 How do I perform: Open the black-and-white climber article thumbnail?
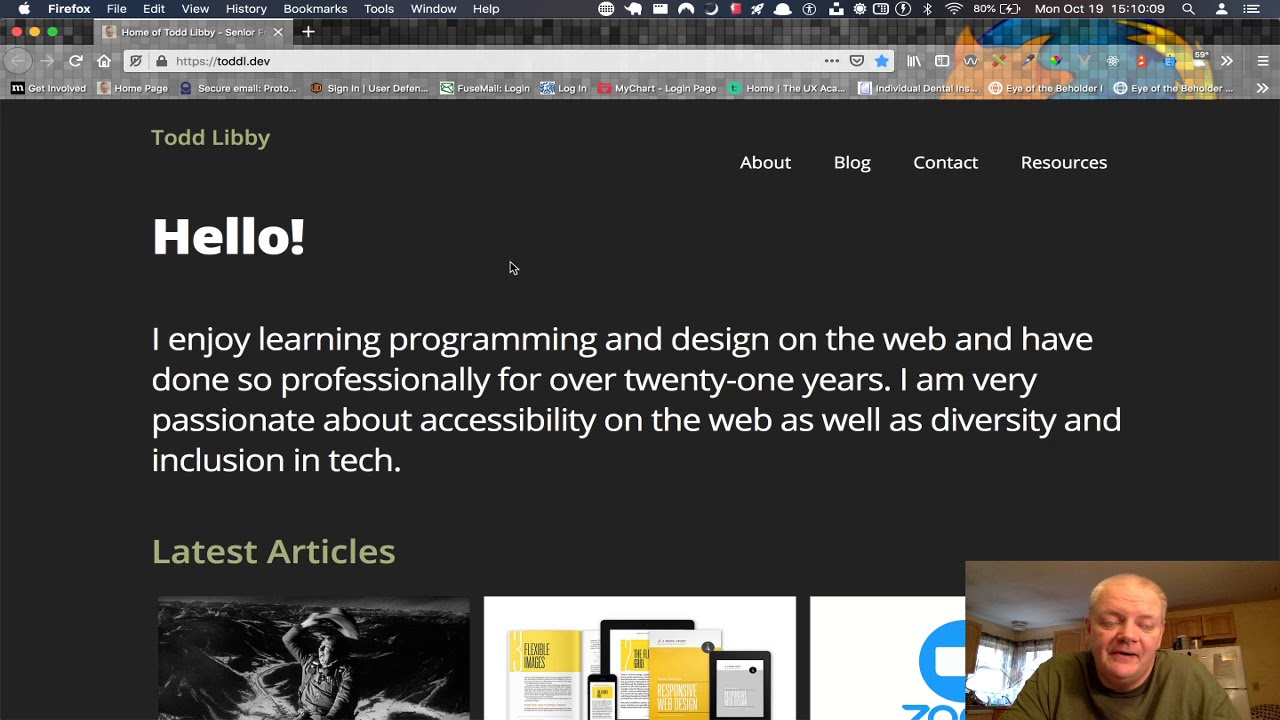pos(313,658)
